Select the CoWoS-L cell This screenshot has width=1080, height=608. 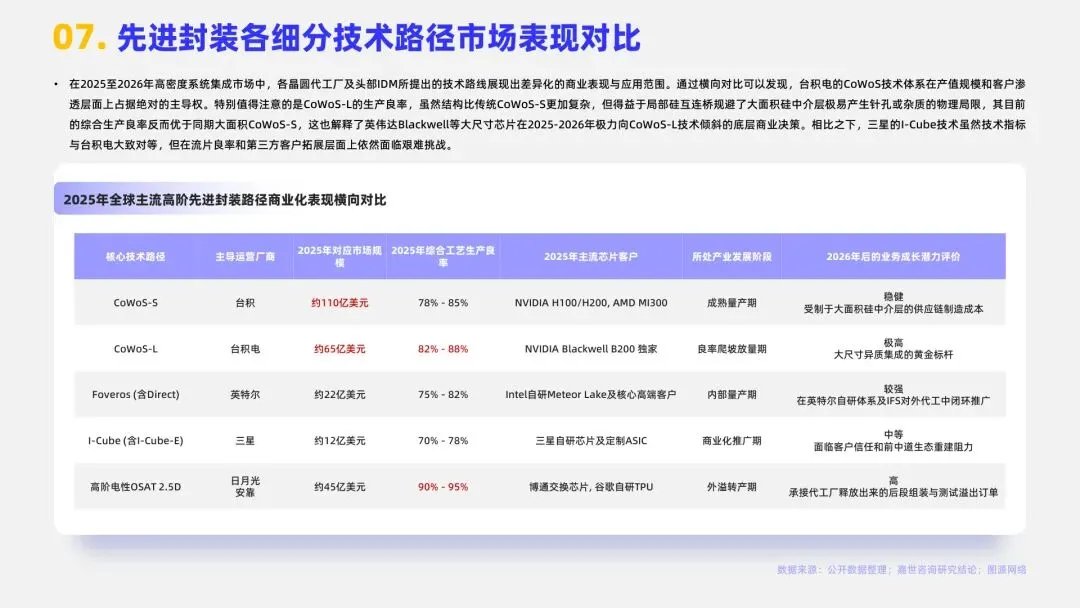click(136, 348)
